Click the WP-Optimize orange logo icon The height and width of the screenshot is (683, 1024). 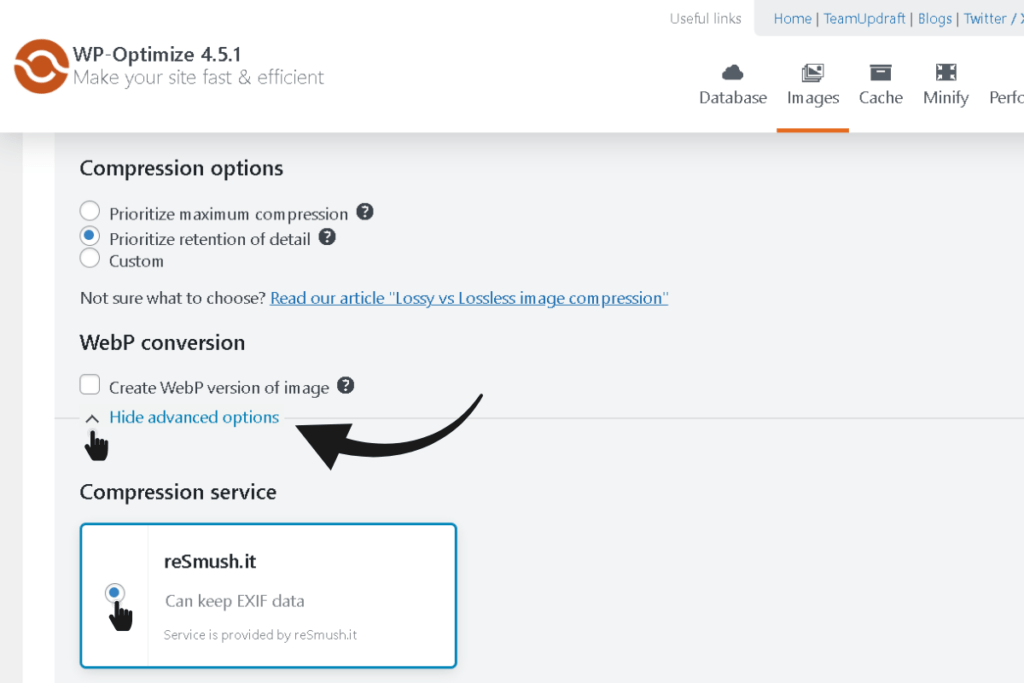[41, 66]
